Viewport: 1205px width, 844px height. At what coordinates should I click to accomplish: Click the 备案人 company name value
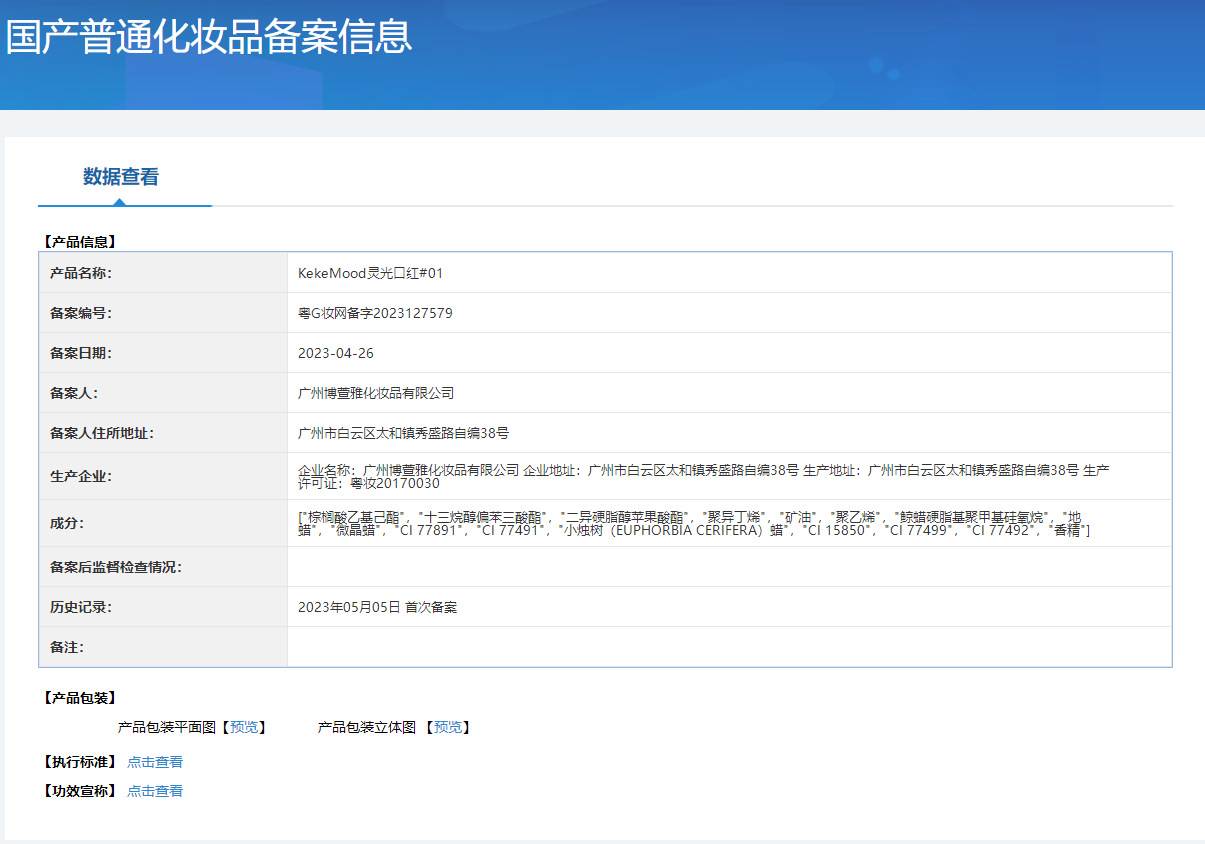[376, 393]
